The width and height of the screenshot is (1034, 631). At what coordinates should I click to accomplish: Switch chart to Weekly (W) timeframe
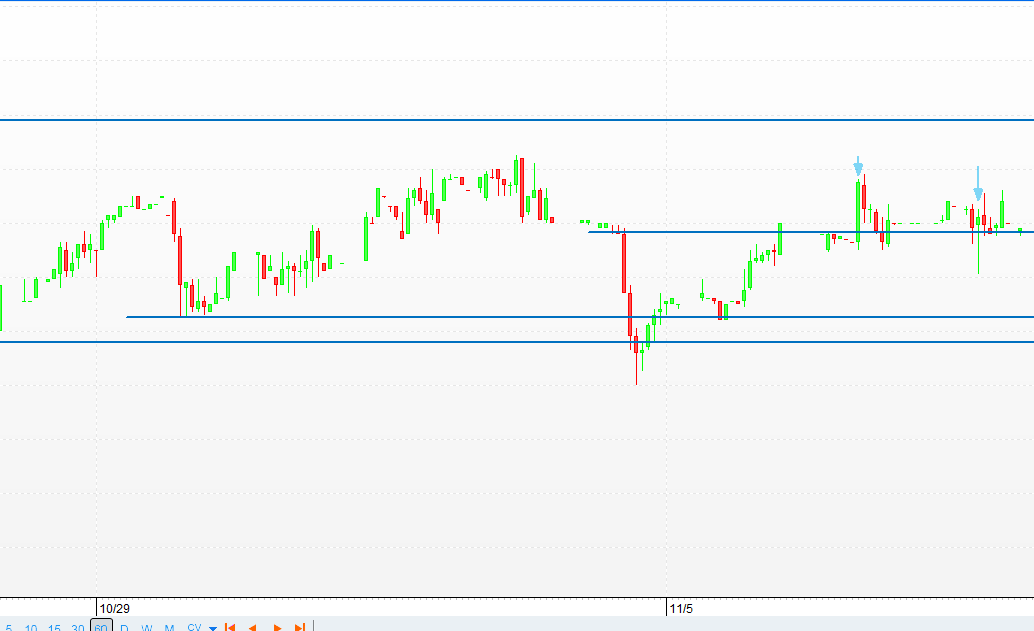(x=147, y=628)
